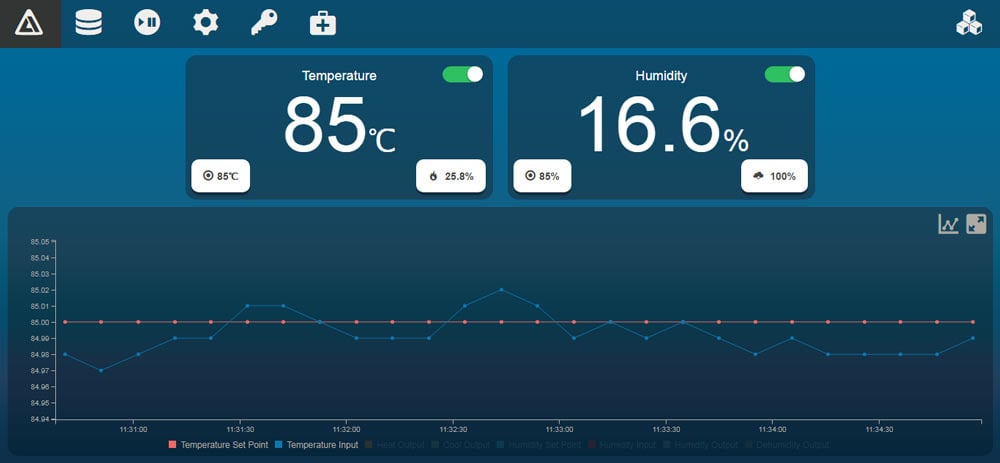
Task: Open the database stack icon
Action: [x=89, y=23]
